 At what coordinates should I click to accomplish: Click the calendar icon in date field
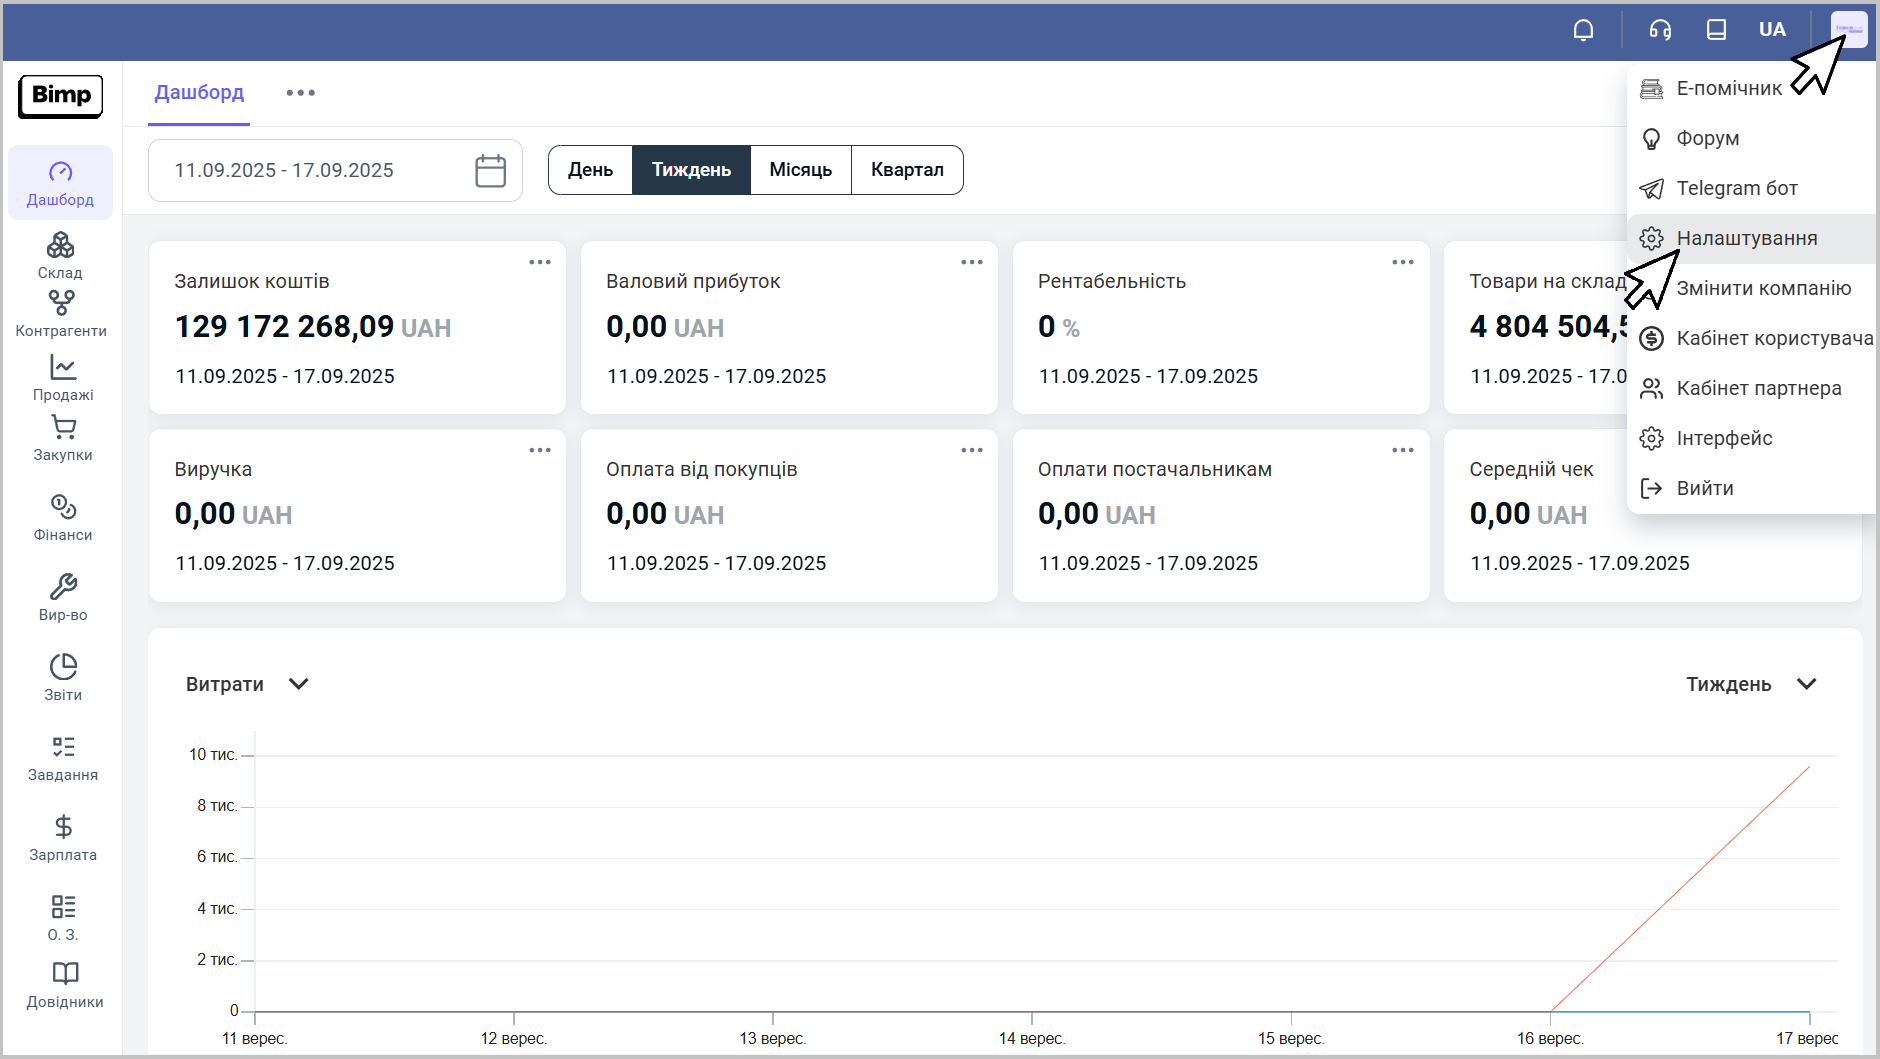tap(490, 171)
